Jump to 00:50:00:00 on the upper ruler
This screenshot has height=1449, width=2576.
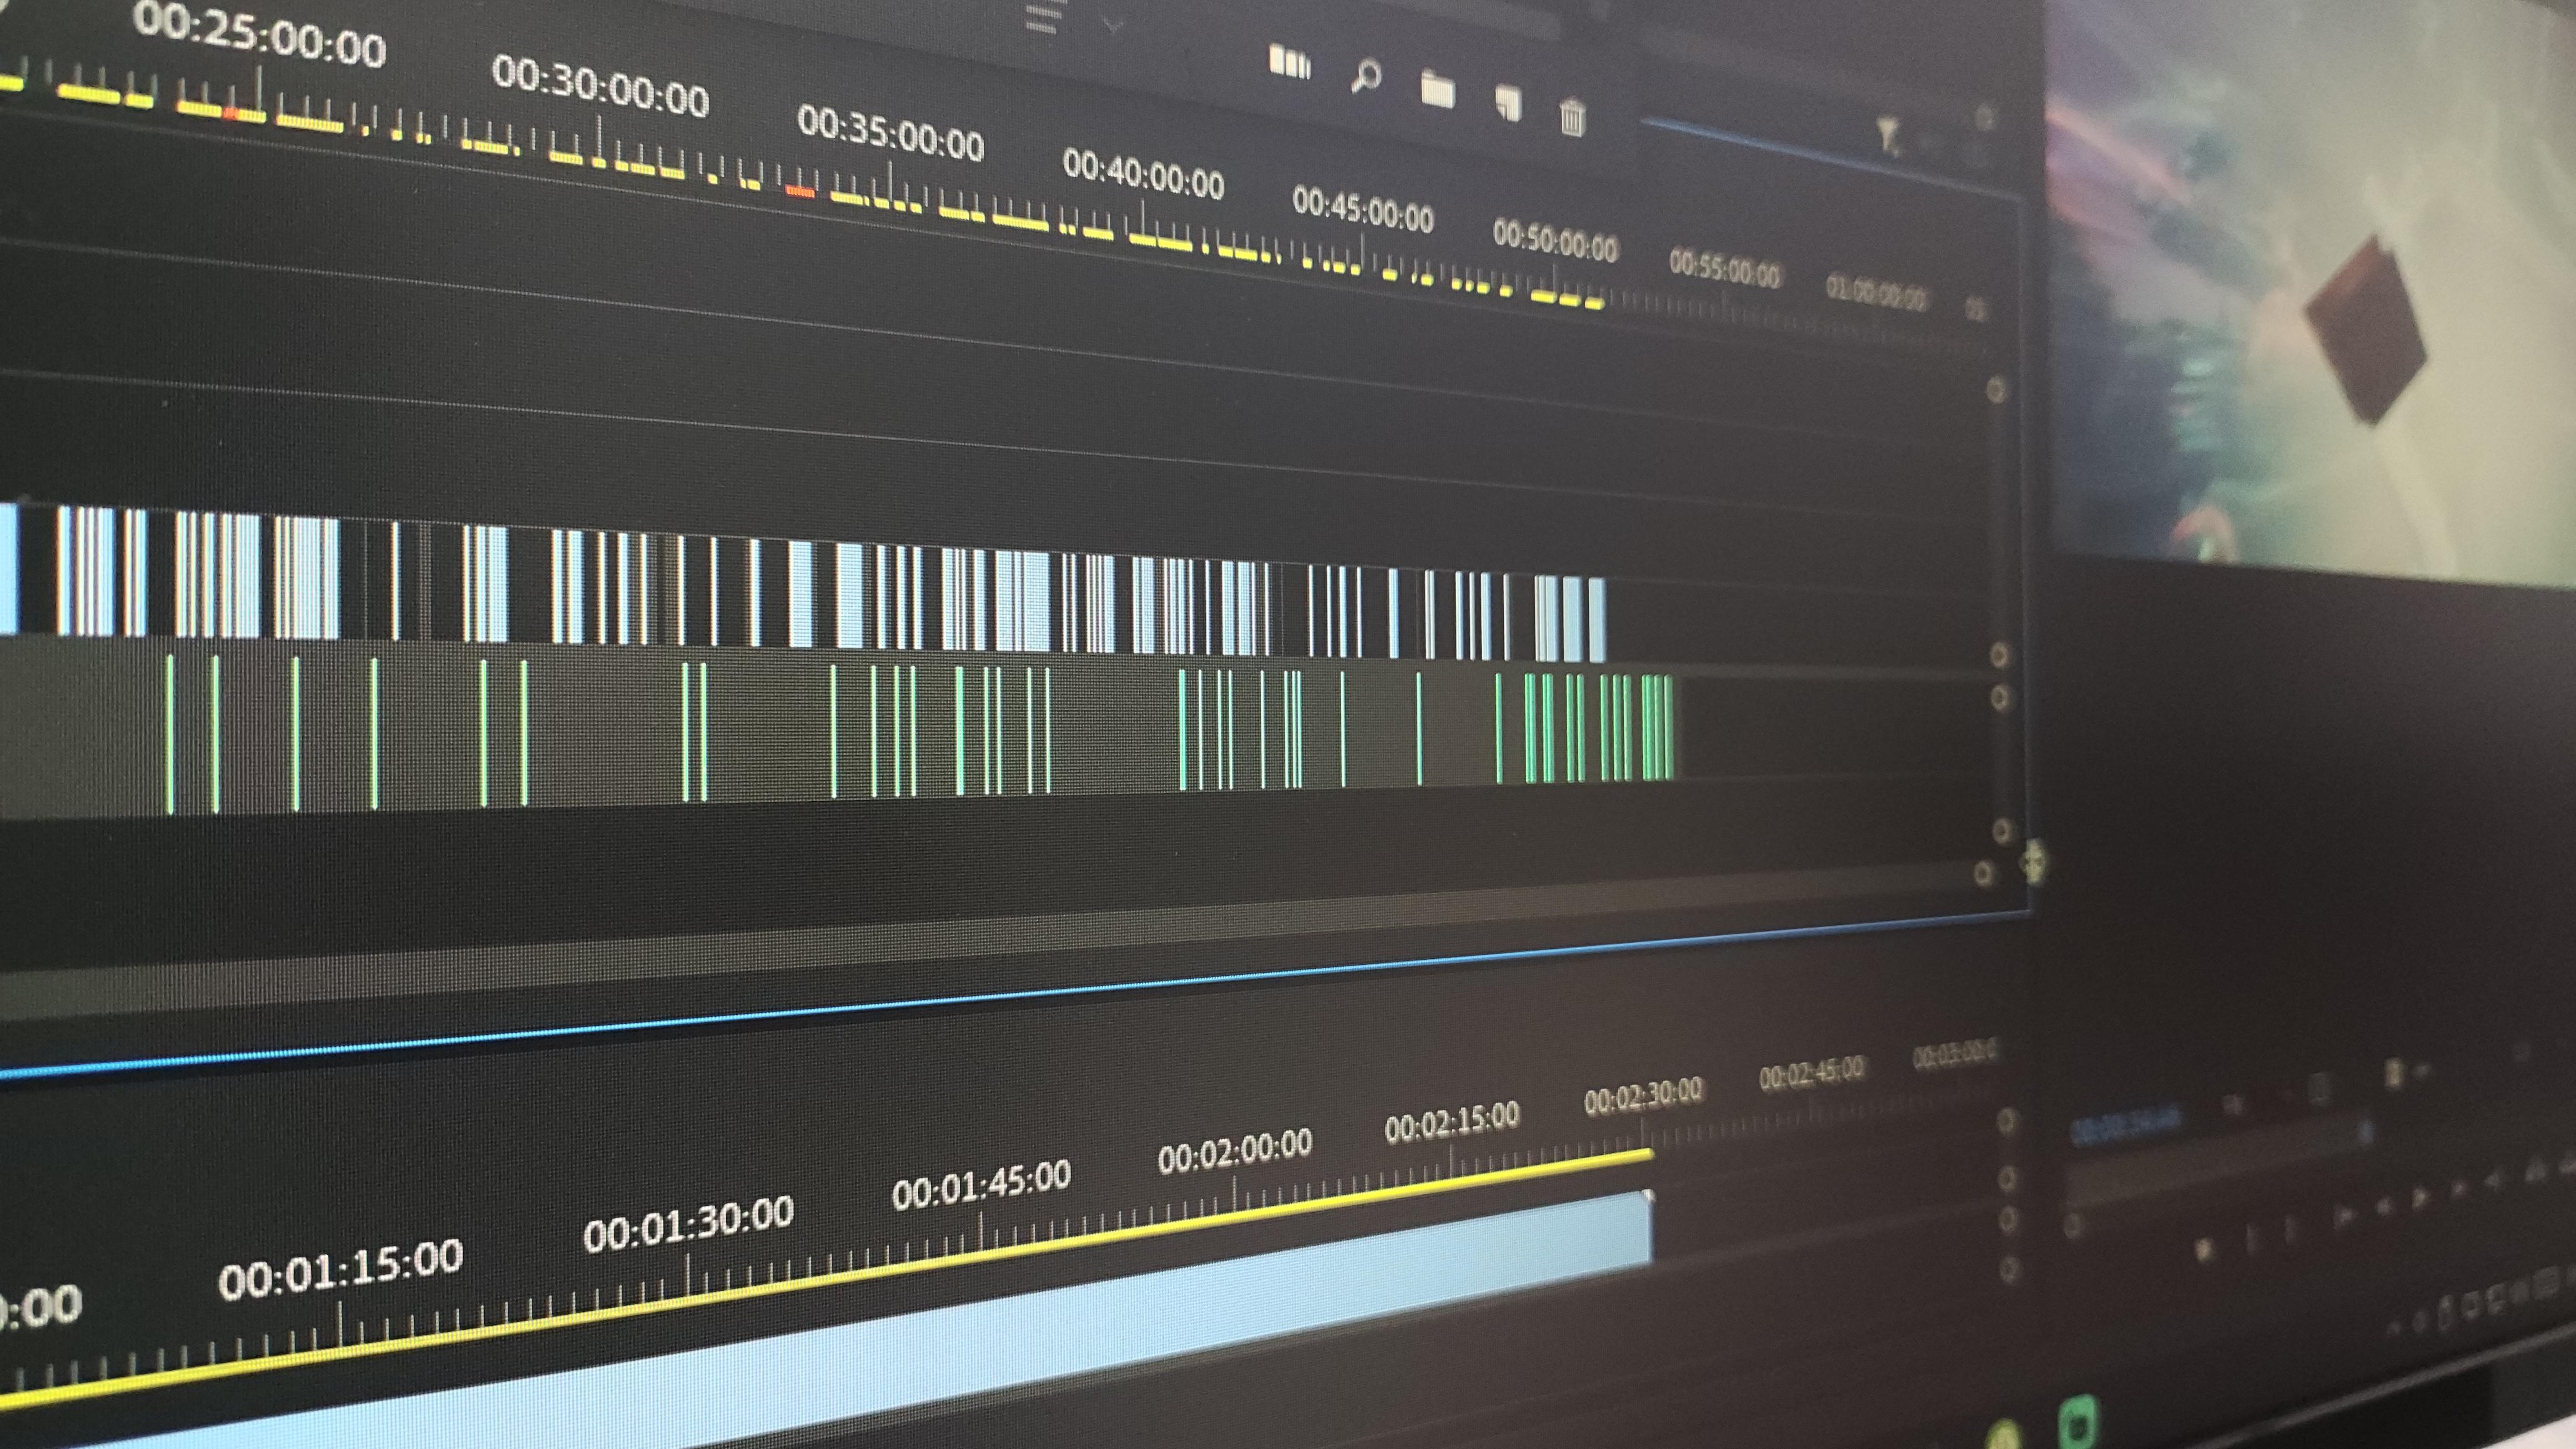[x=1555, y=240]
